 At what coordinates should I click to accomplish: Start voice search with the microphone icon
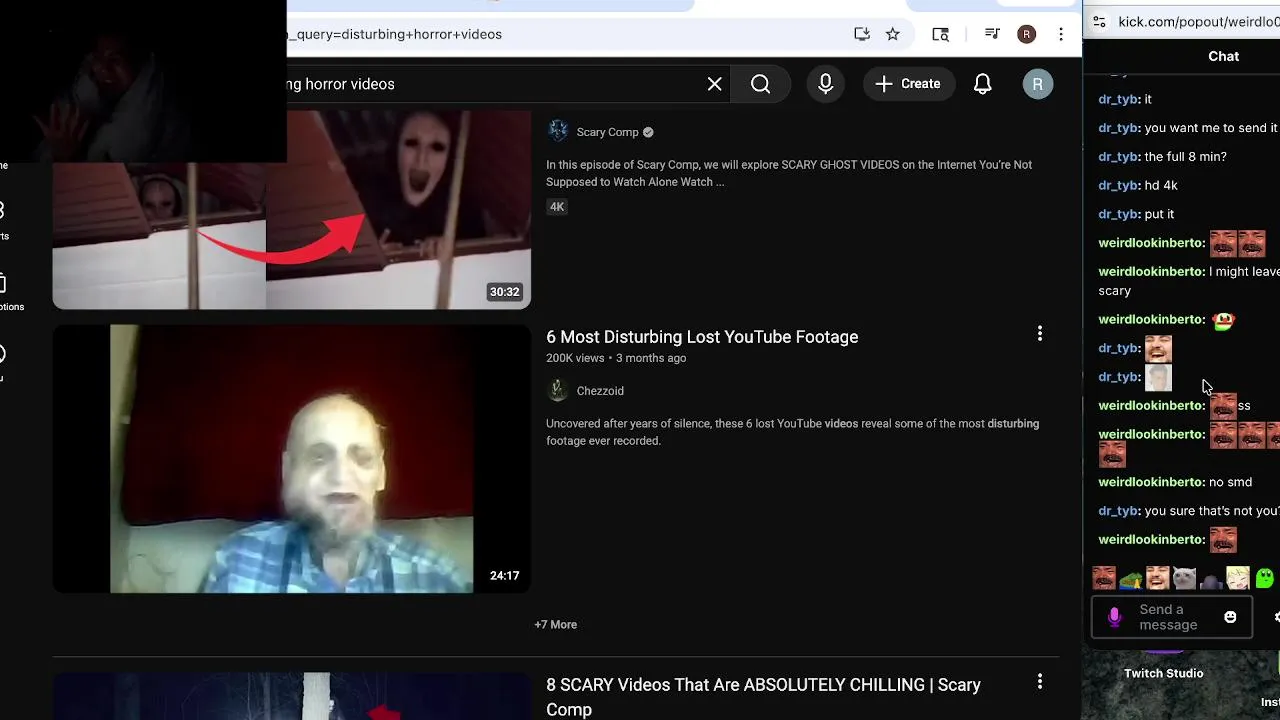point(825,84)
